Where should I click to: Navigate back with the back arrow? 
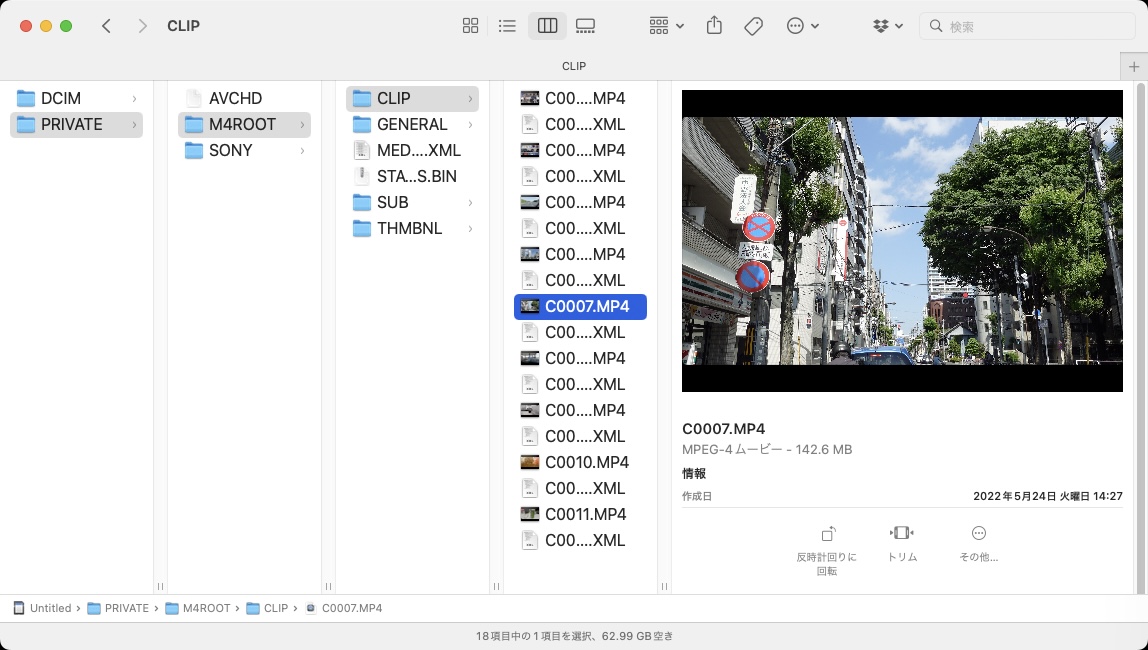point(106,26)
